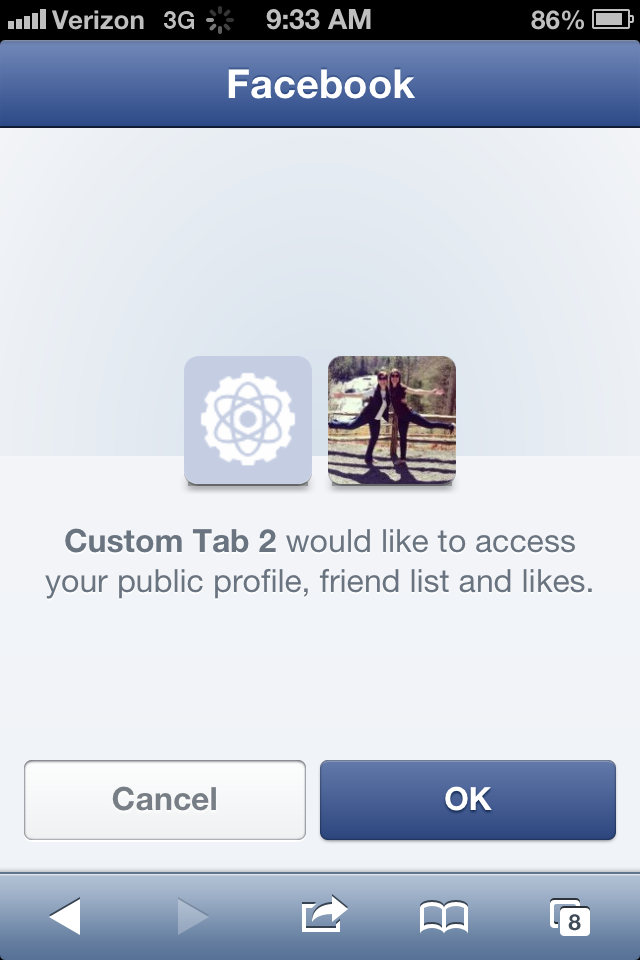Tap the Verizon carrier label
640x960 pixels.
[x=98, y=20]
